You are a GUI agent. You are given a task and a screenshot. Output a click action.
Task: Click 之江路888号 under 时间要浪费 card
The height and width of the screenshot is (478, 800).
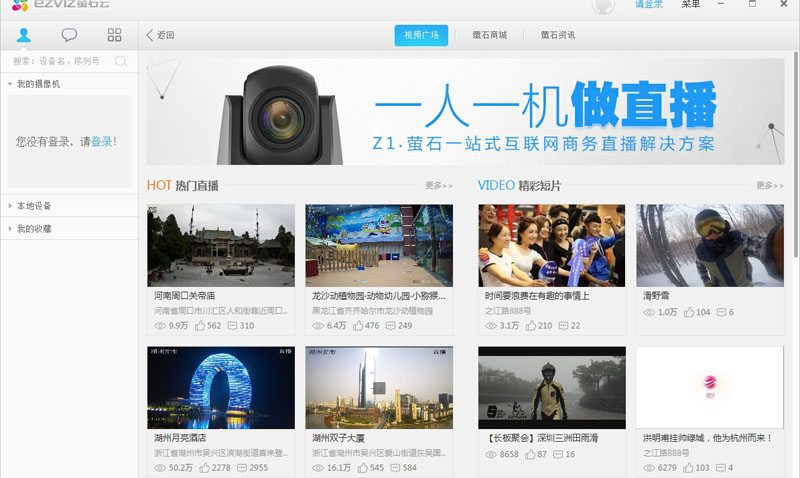point(508,311)
